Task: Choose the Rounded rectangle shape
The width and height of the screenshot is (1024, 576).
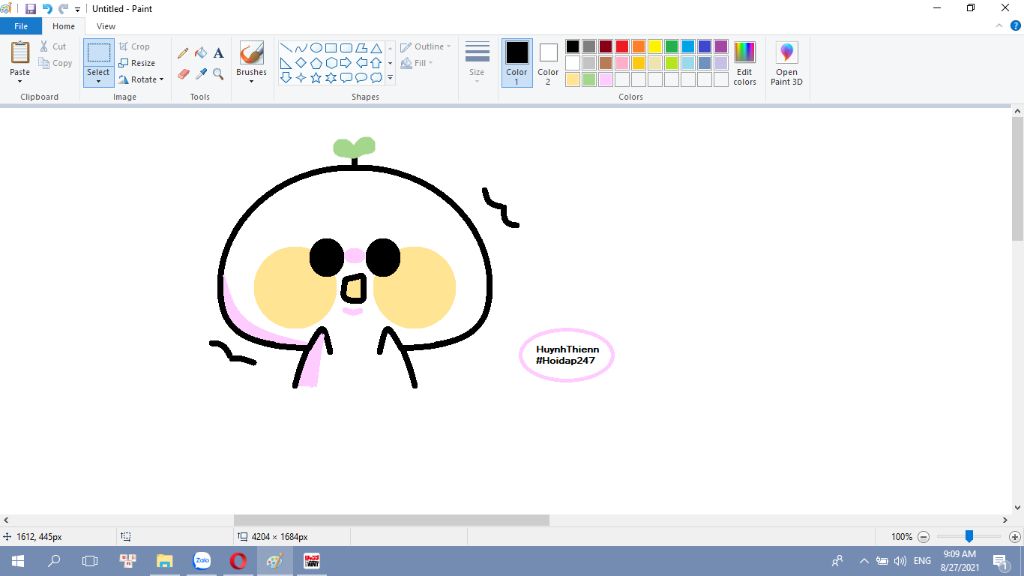Action: pyautogui.click(x=346, y=48)
